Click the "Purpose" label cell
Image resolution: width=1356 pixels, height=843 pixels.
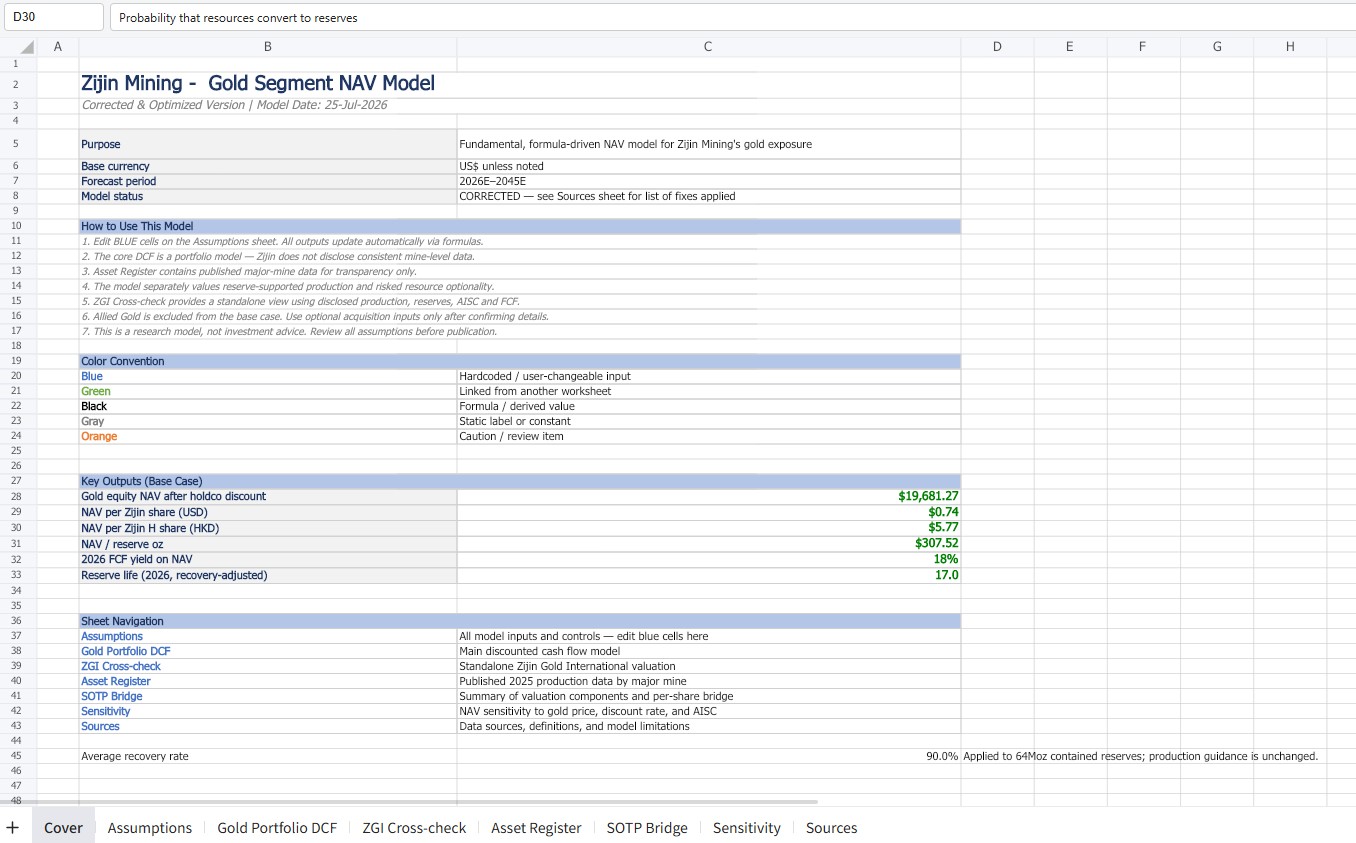click(x=268, y=144)
